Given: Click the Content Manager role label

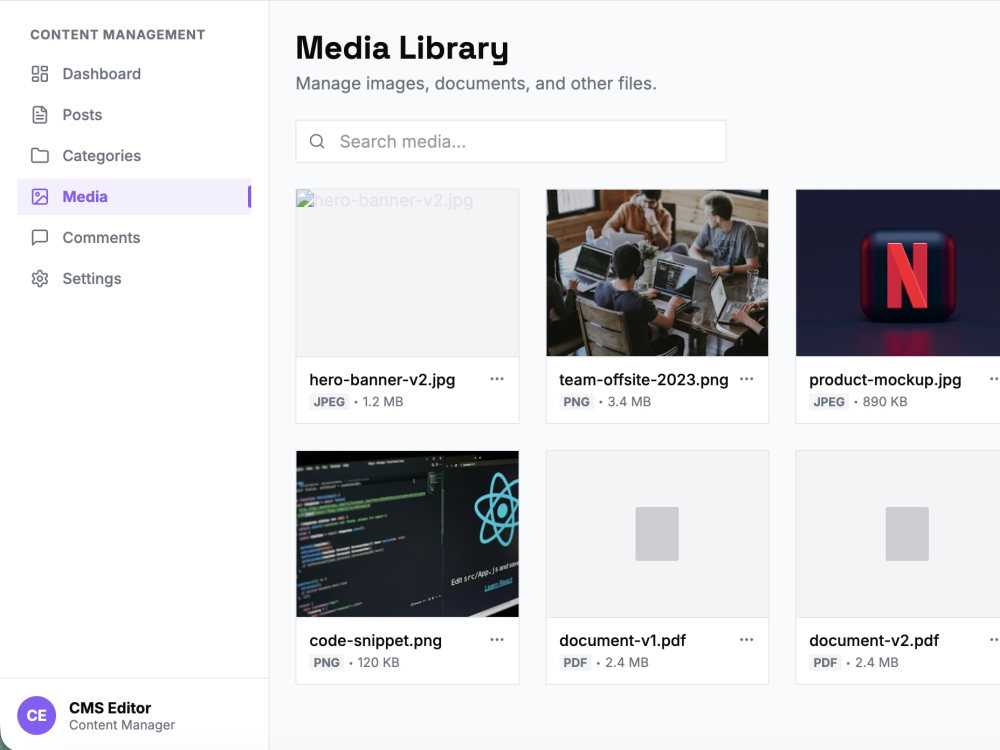Looking at the screenshot, I should coord(122,725).
